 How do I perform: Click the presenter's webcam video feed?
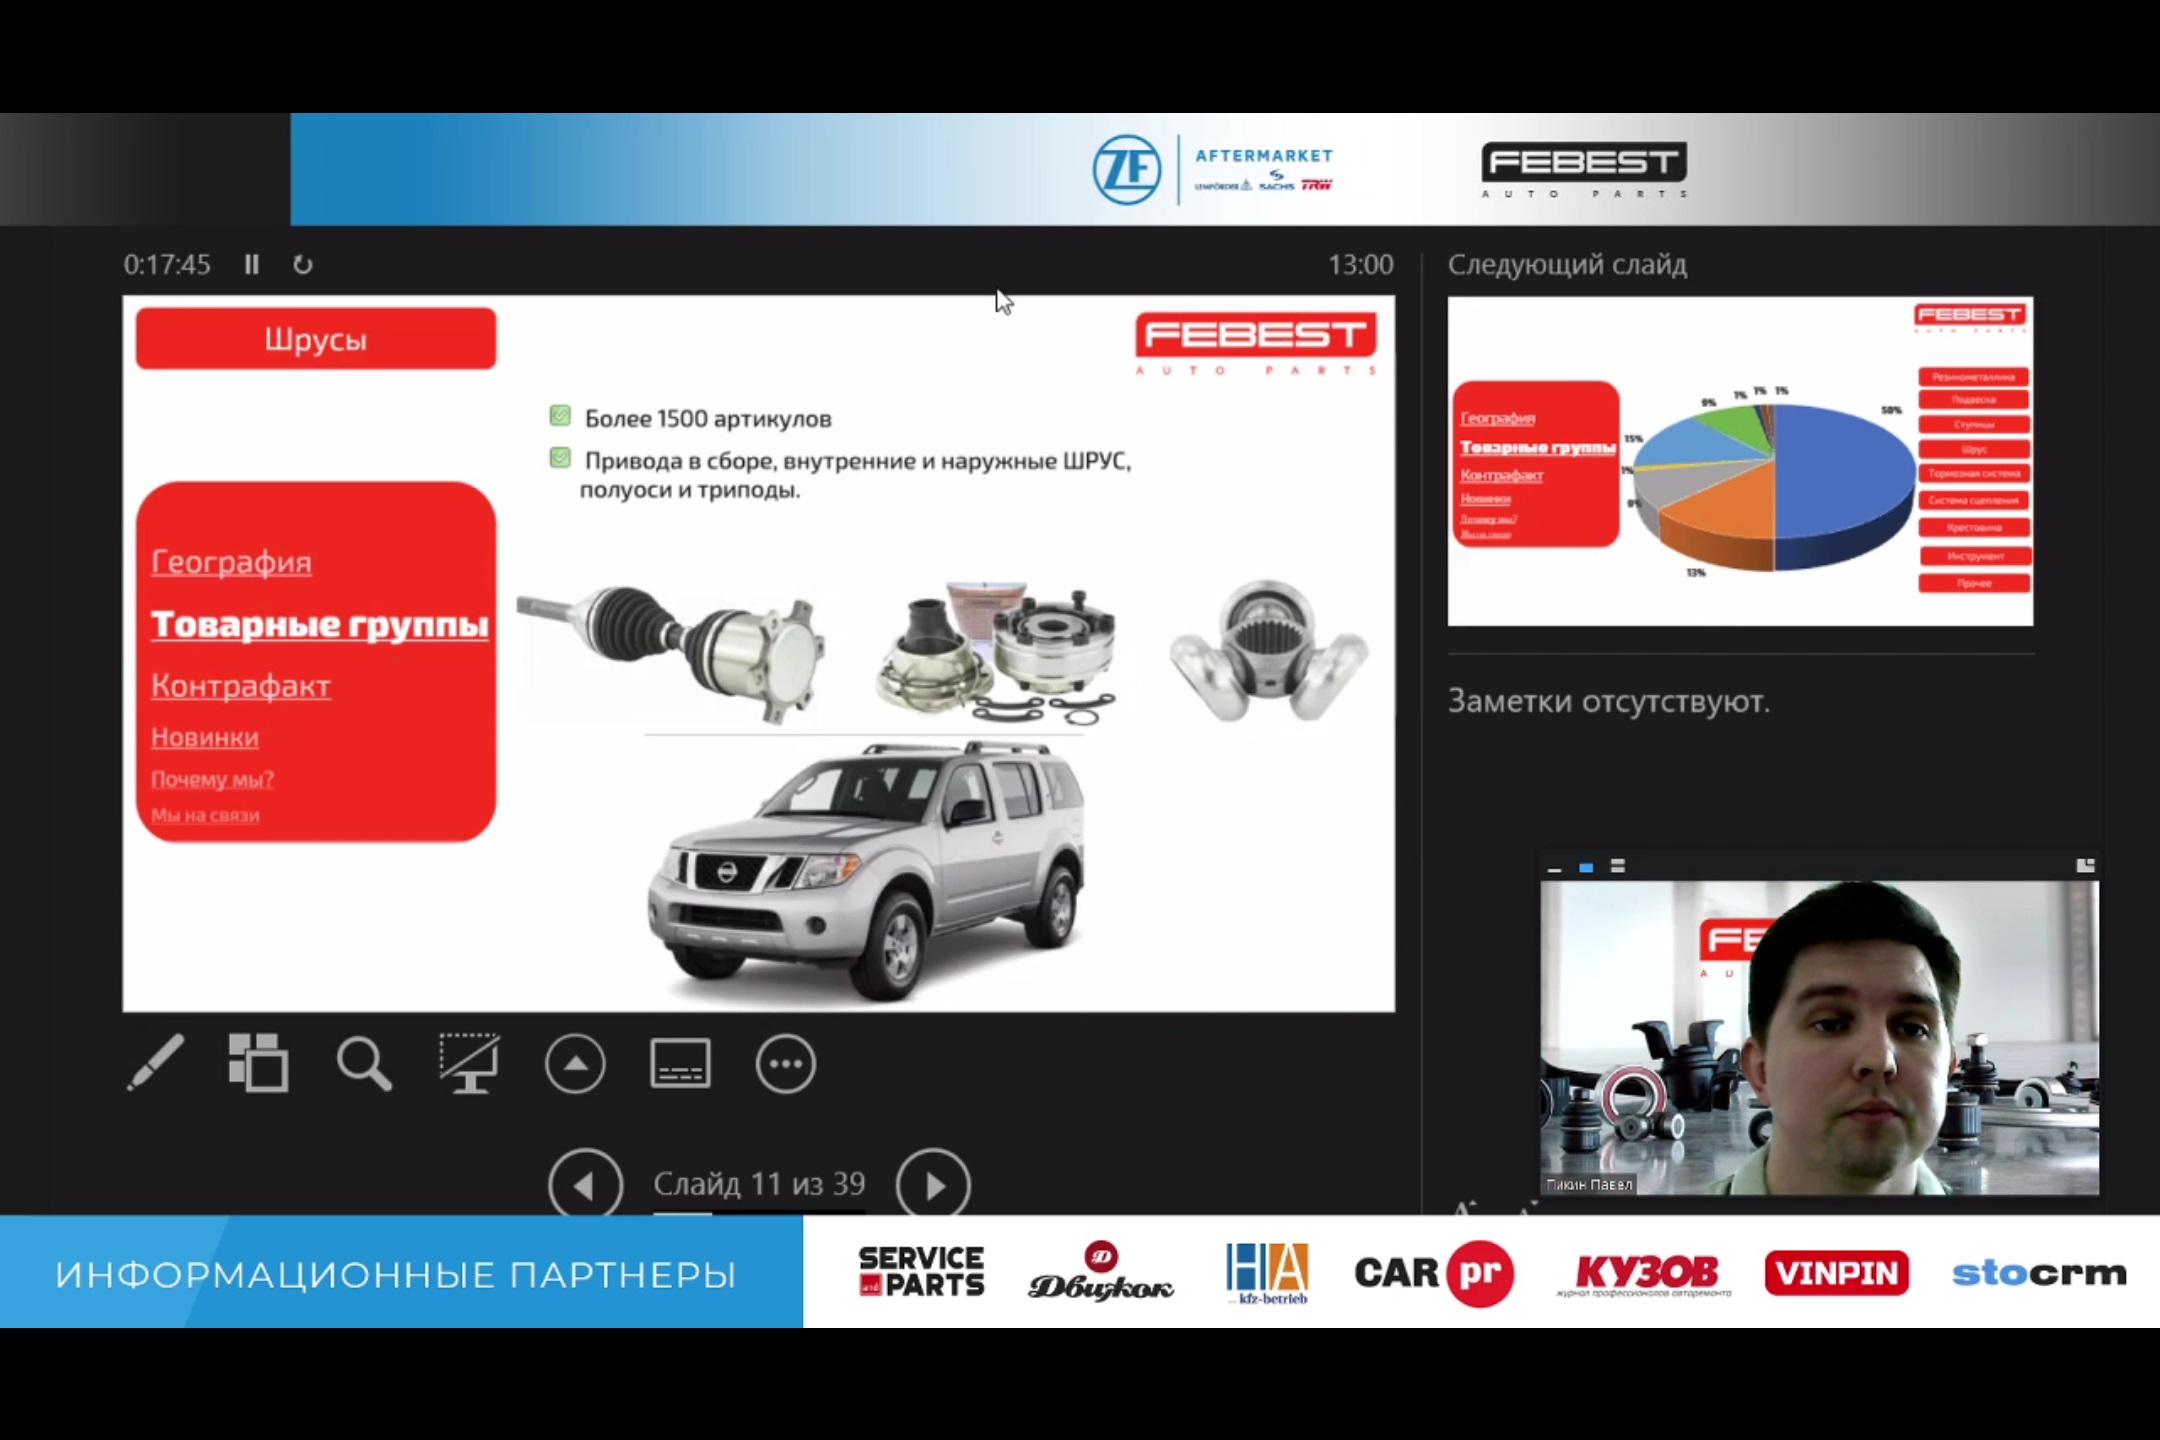[x=1819, y=1037]
